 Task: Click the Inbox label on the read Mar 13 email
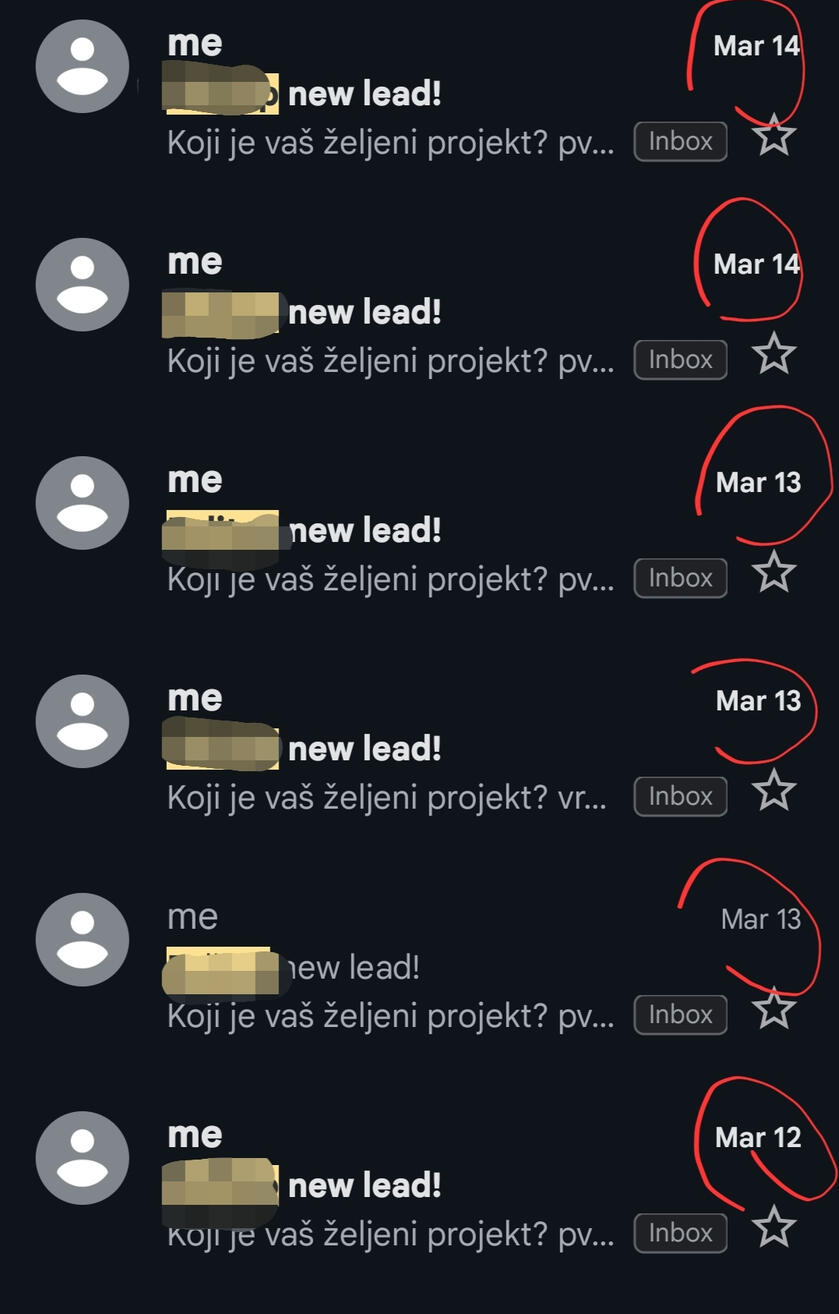(680, 1015)
